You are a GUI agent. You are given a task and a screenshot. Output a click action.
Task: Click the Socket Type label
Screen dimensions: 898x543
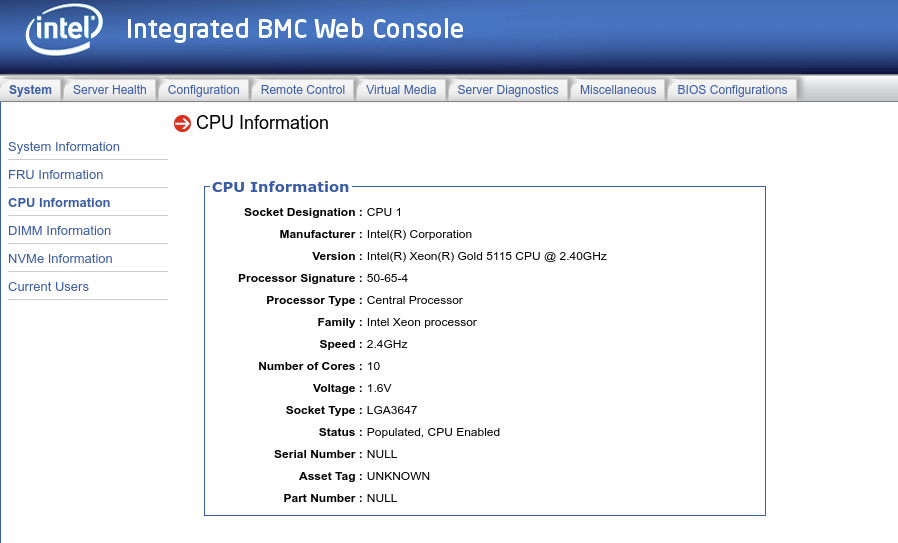click(320, 410)
